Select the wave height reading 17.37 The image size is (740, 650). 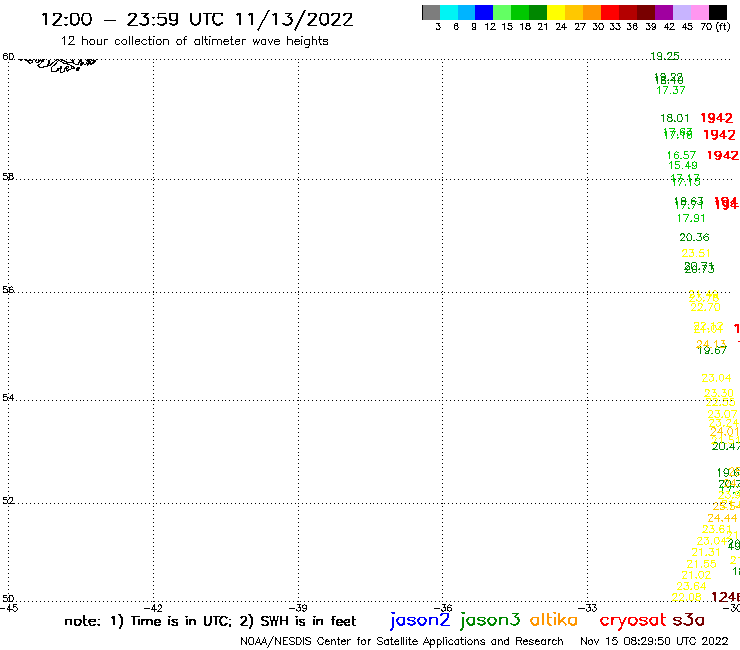(671, 90)
